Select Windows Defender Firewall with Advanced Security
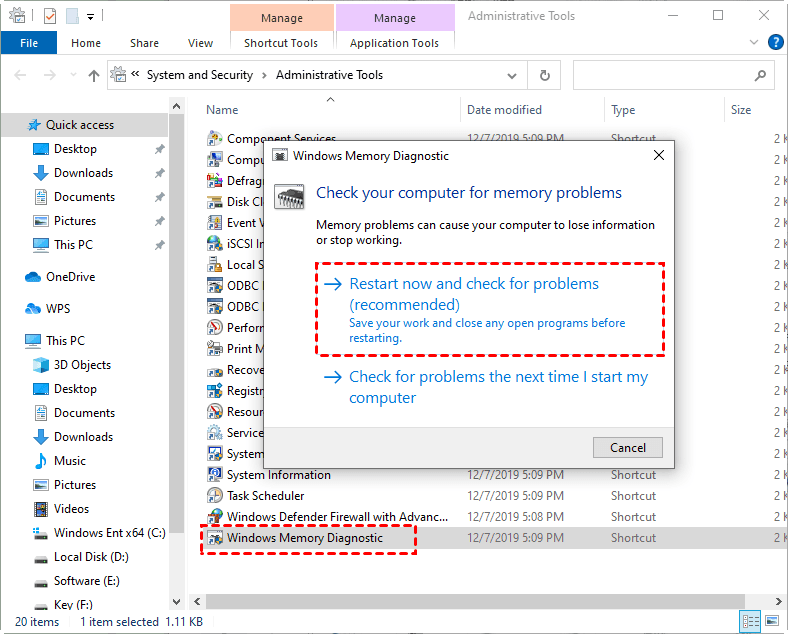 (x=337, y=517)
